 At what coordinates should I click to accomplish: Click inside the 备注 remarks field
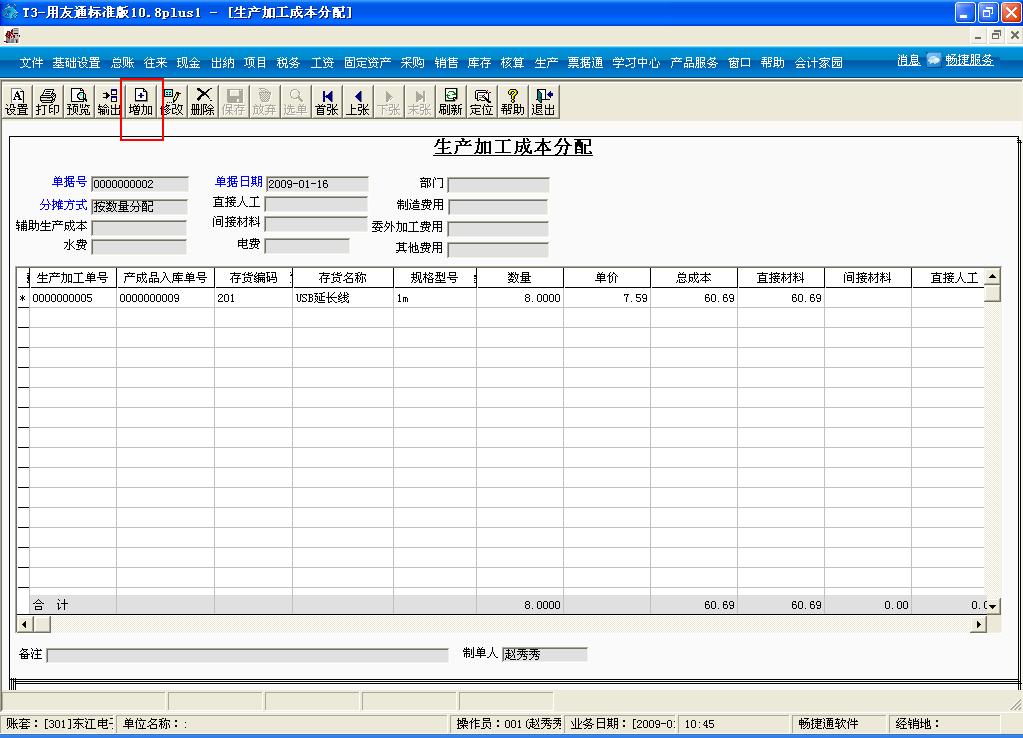[250, 655]
